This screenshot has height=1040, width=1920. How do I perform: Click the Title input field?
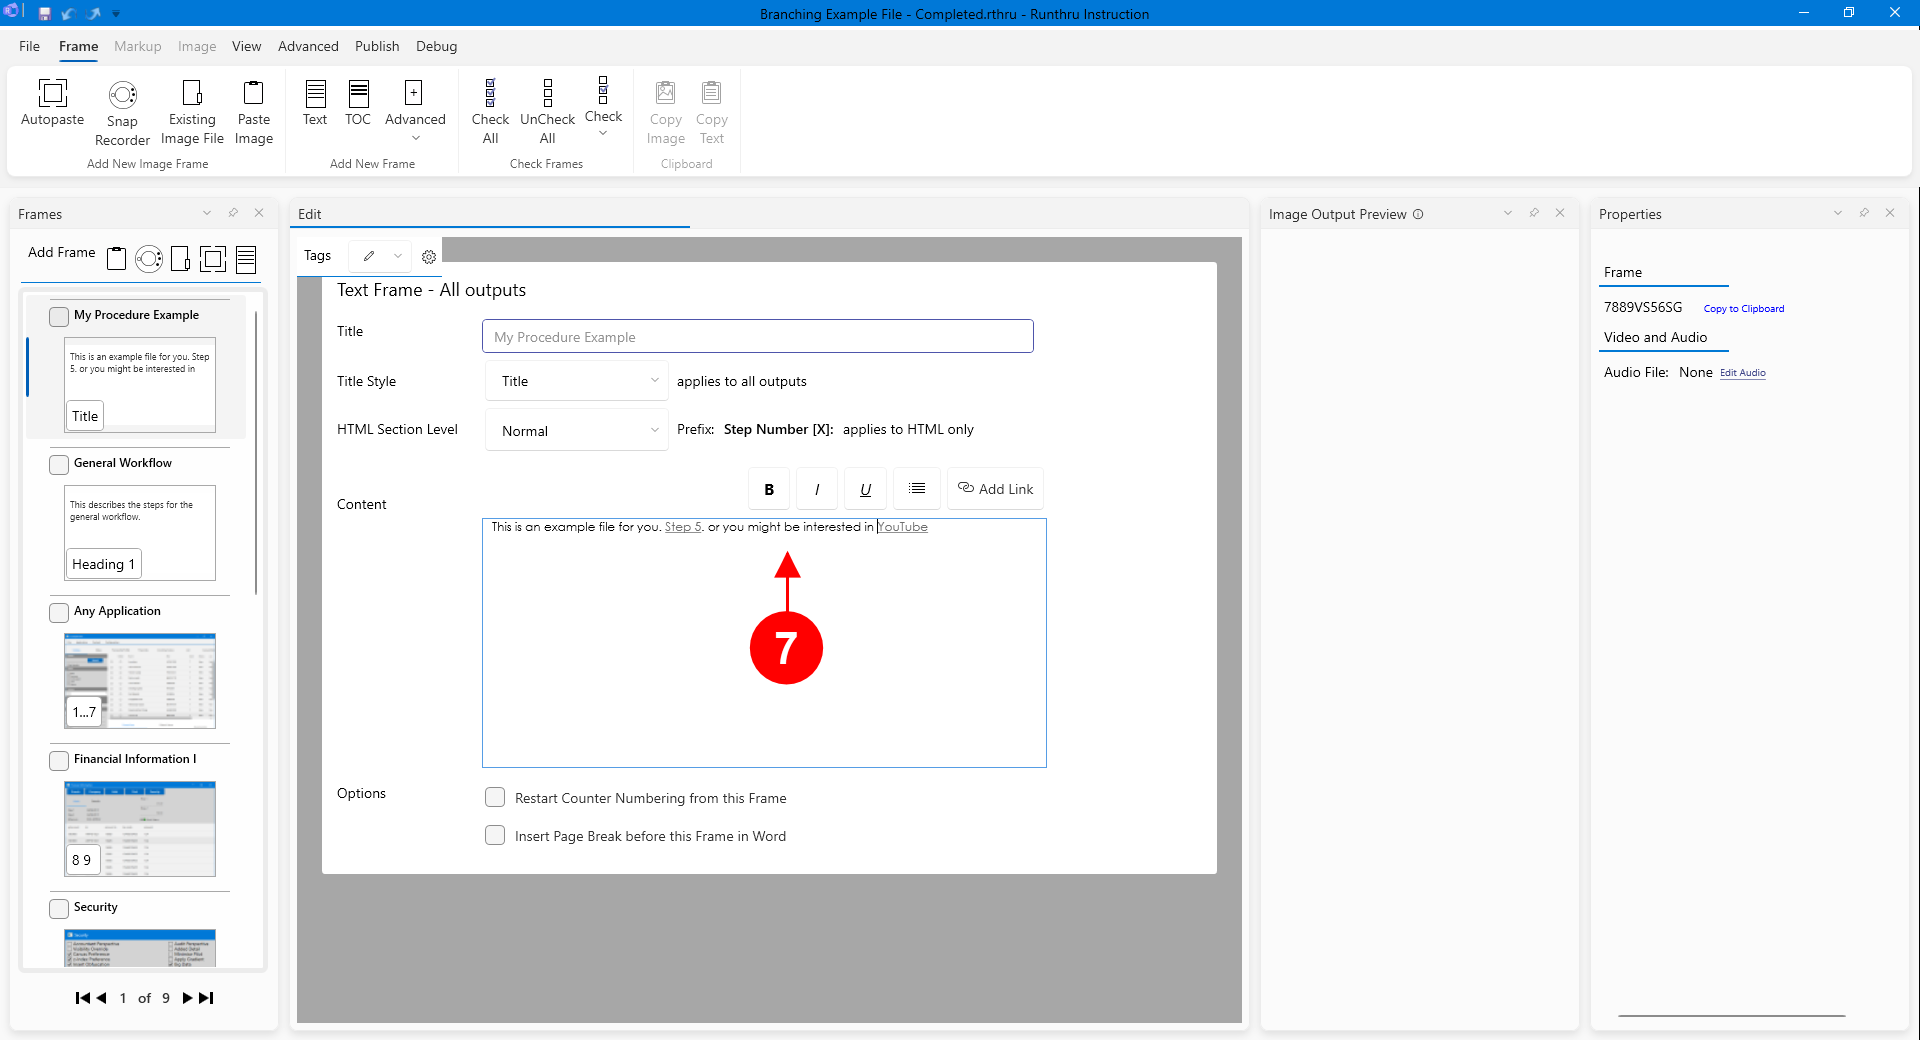[757, 337]
